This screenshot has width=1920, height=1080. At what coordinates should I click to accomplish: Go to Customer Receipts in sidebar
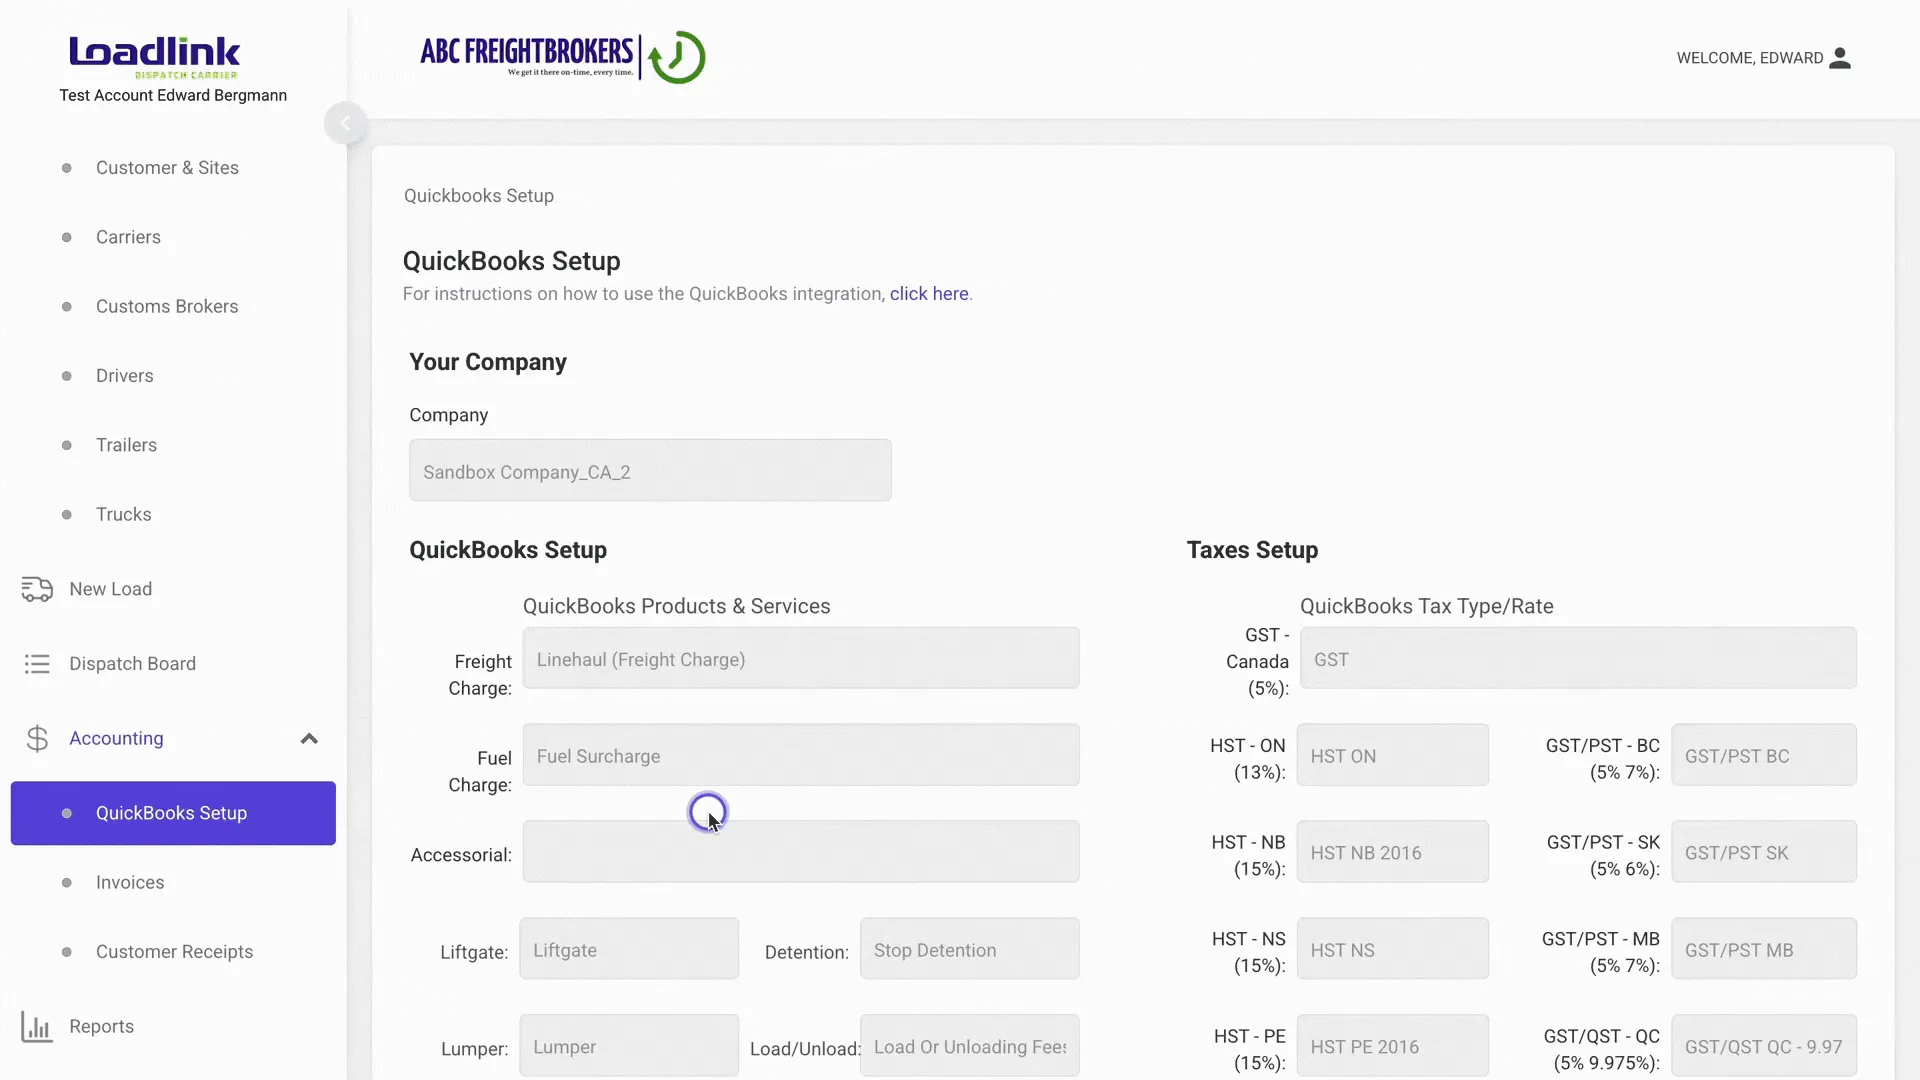174,952
